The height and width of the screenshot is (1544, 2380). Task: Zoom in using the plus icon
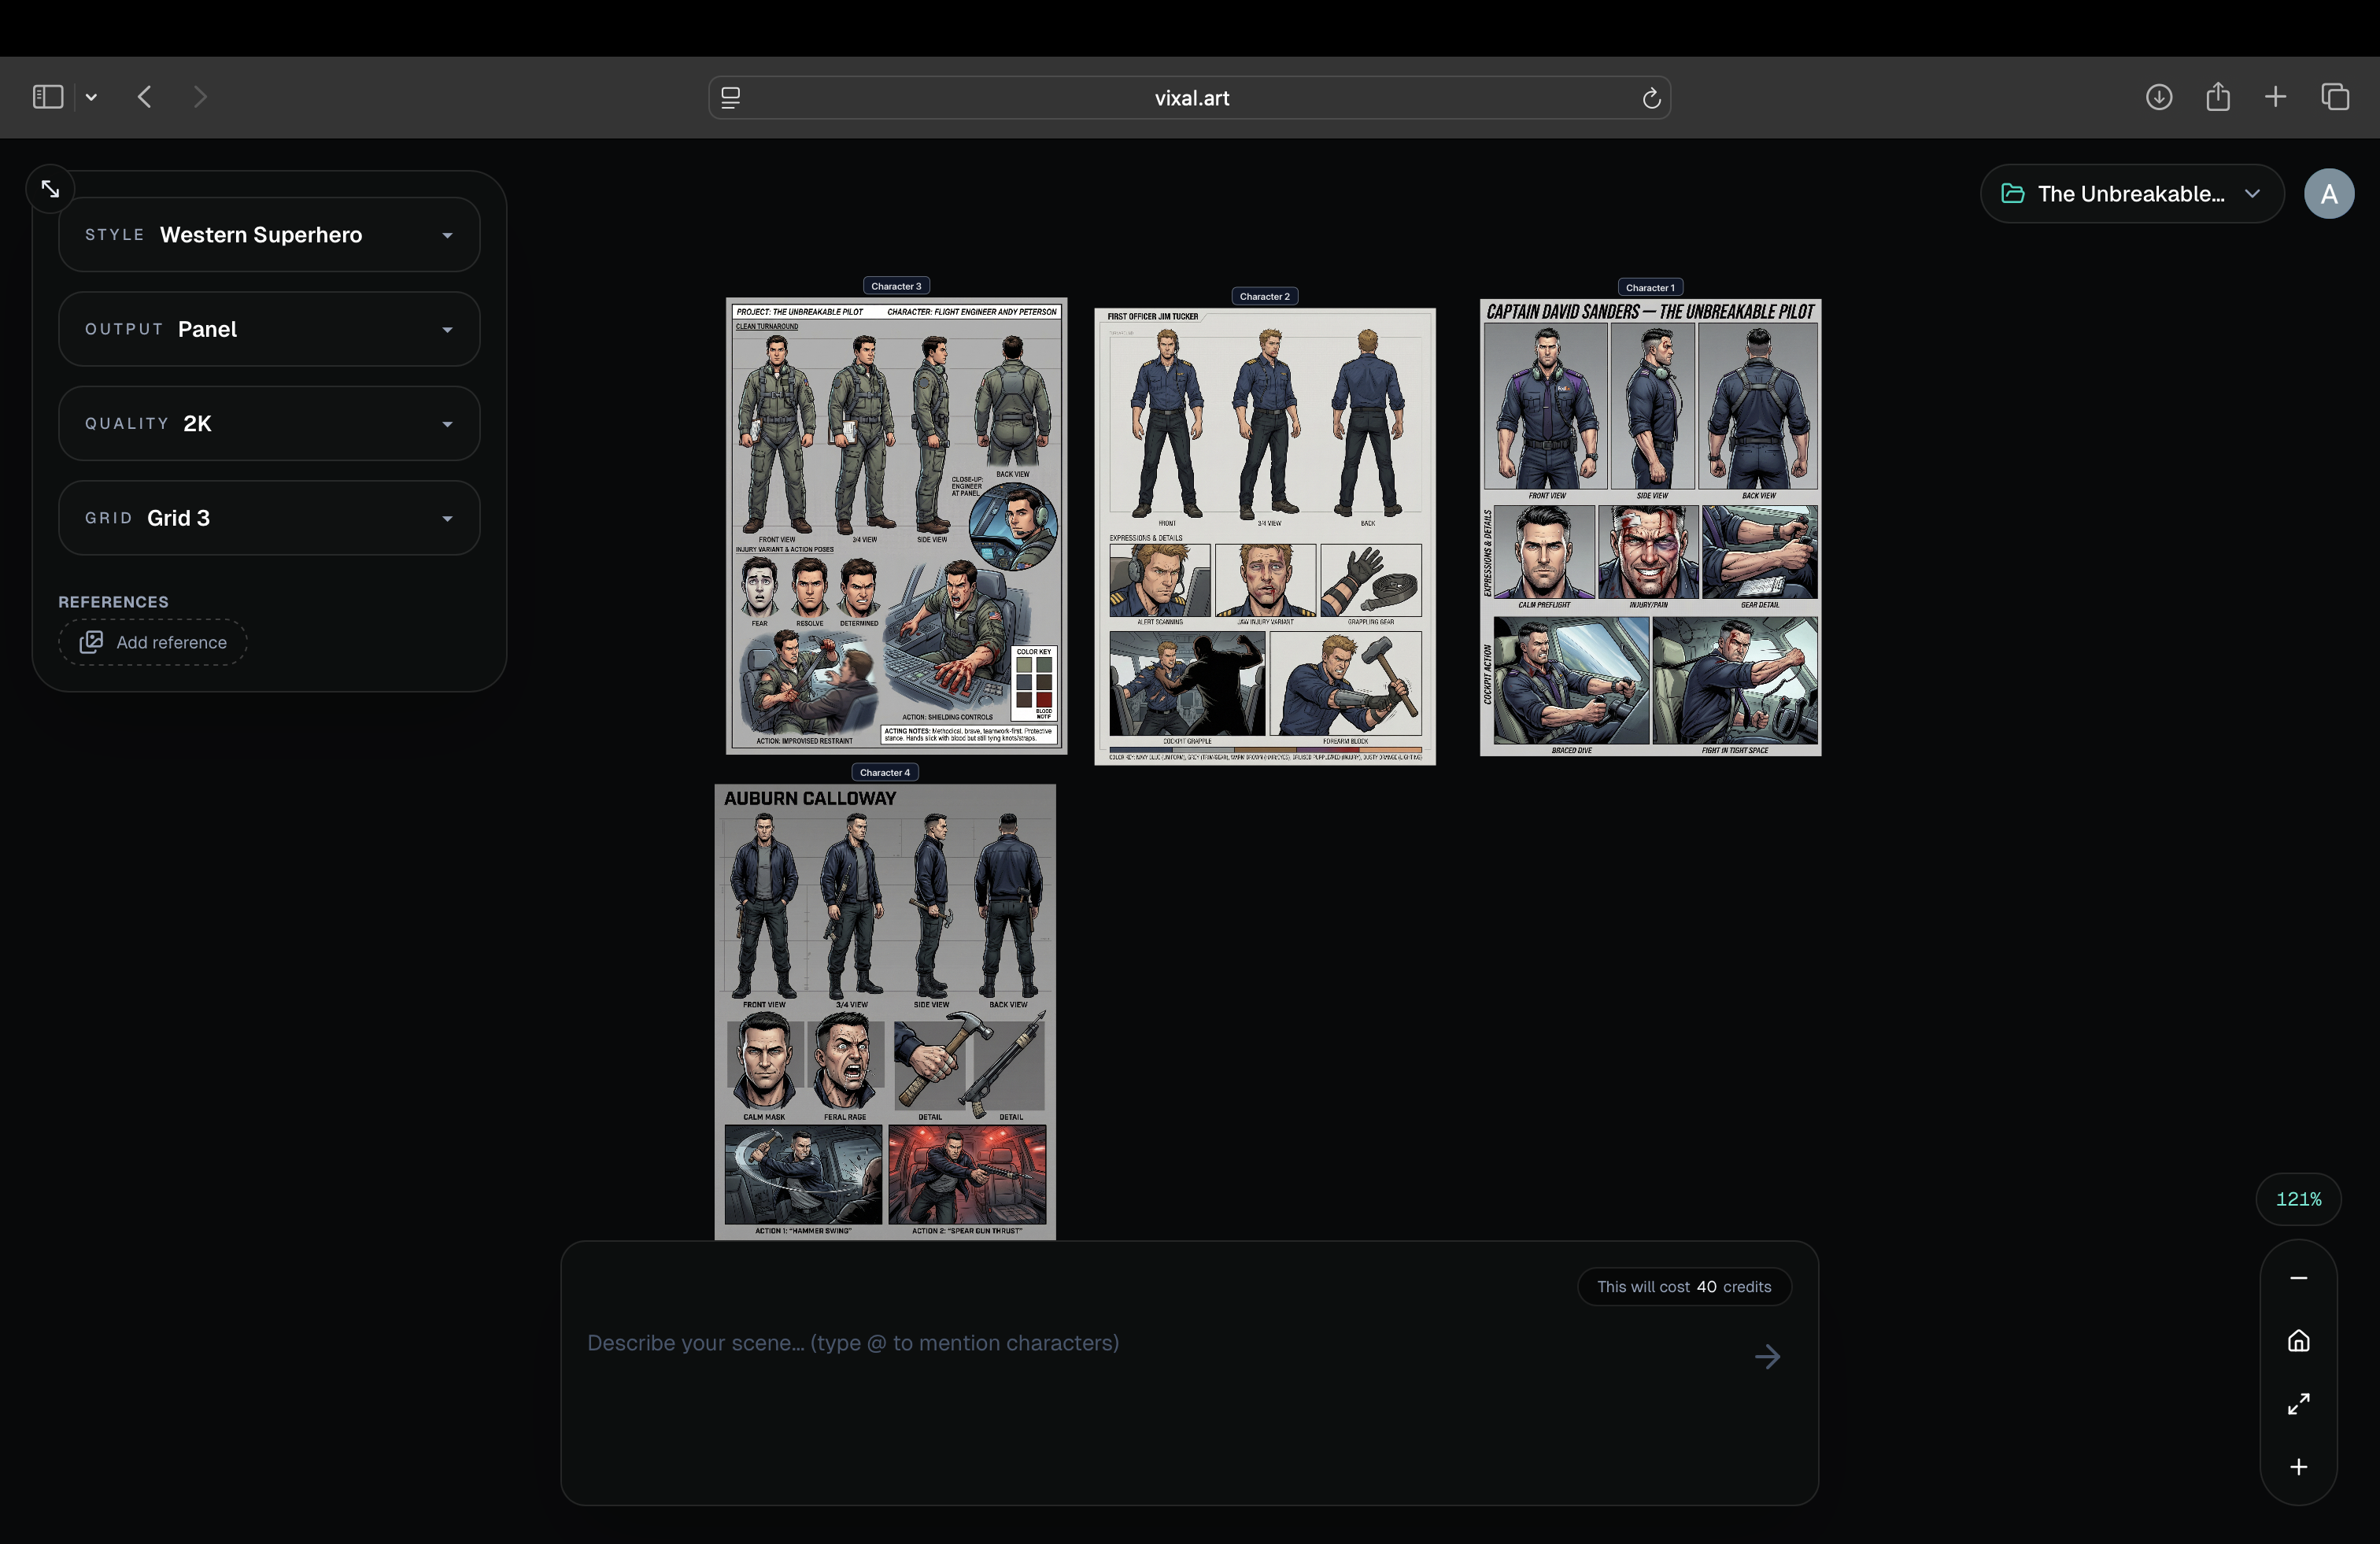coord(2297,1467)
